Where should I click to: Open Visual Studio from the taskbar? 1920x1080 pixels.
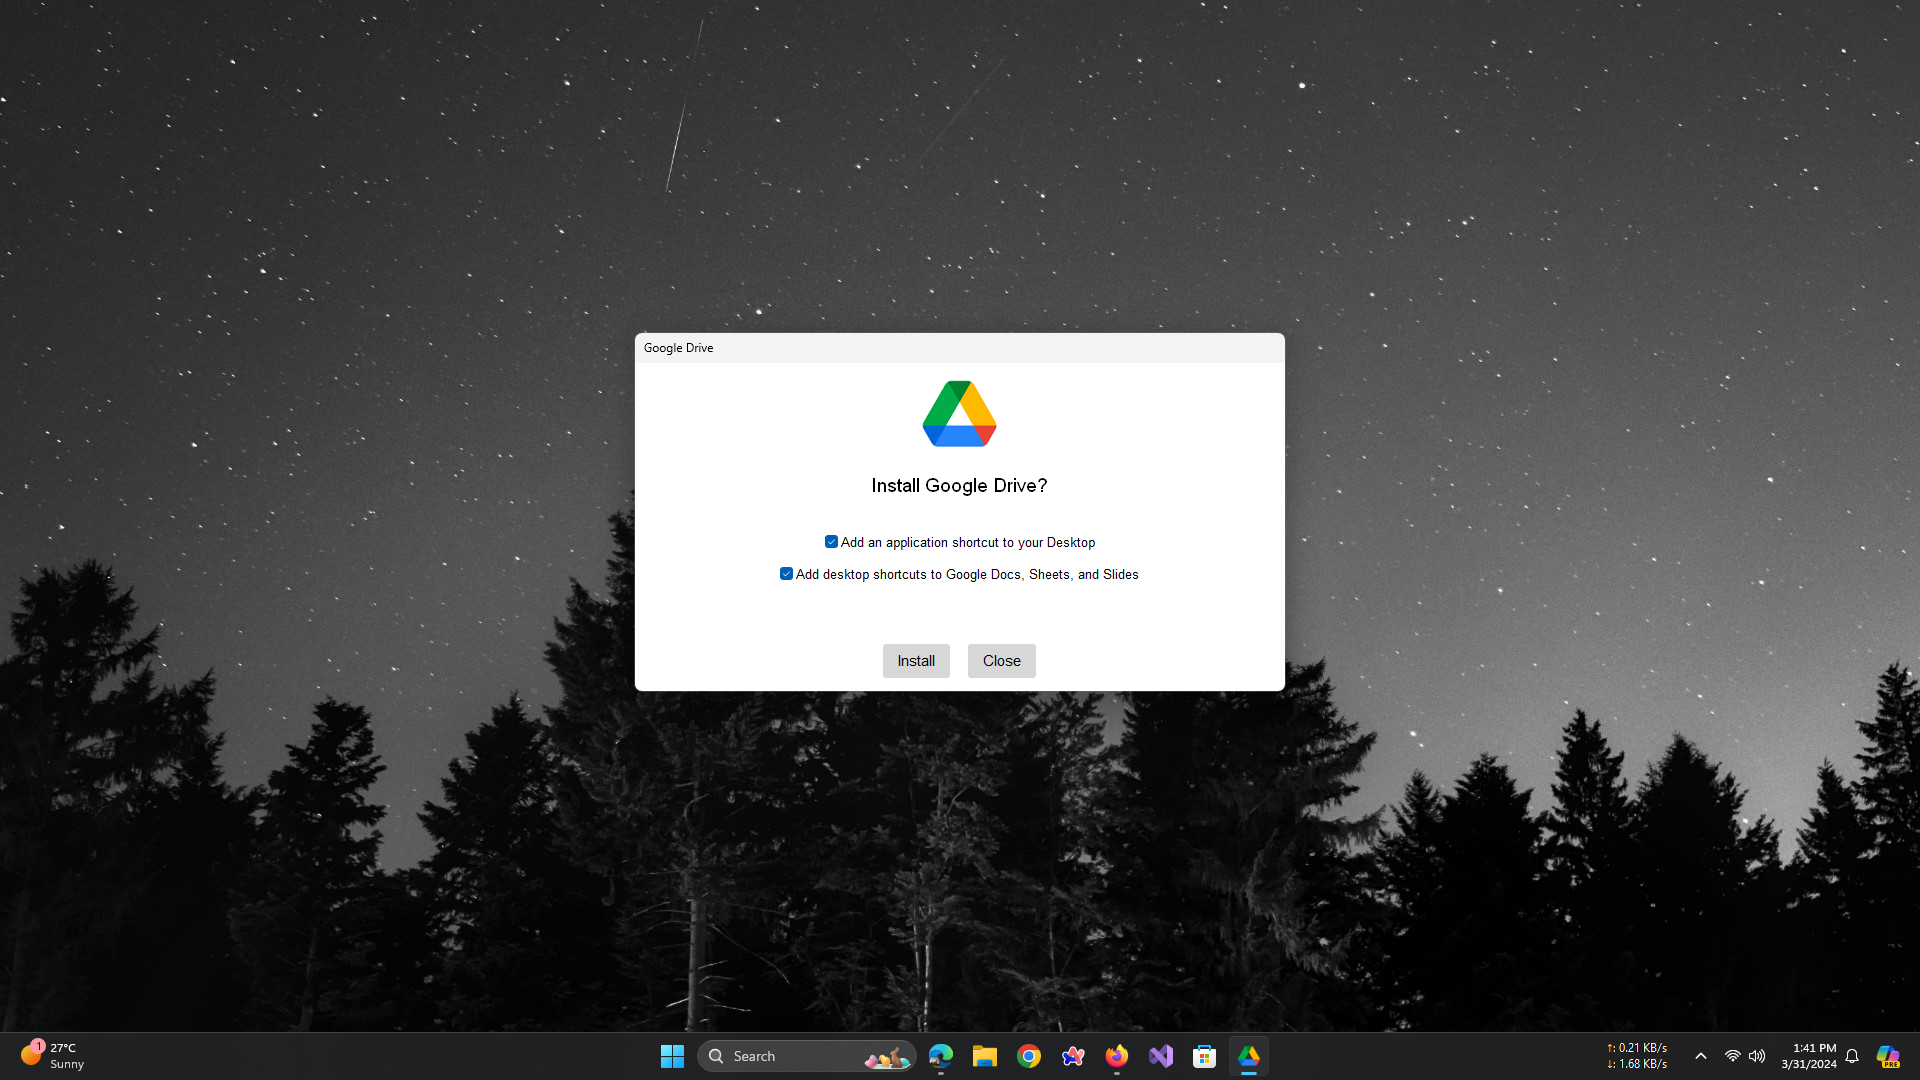click(1160, 1056)
